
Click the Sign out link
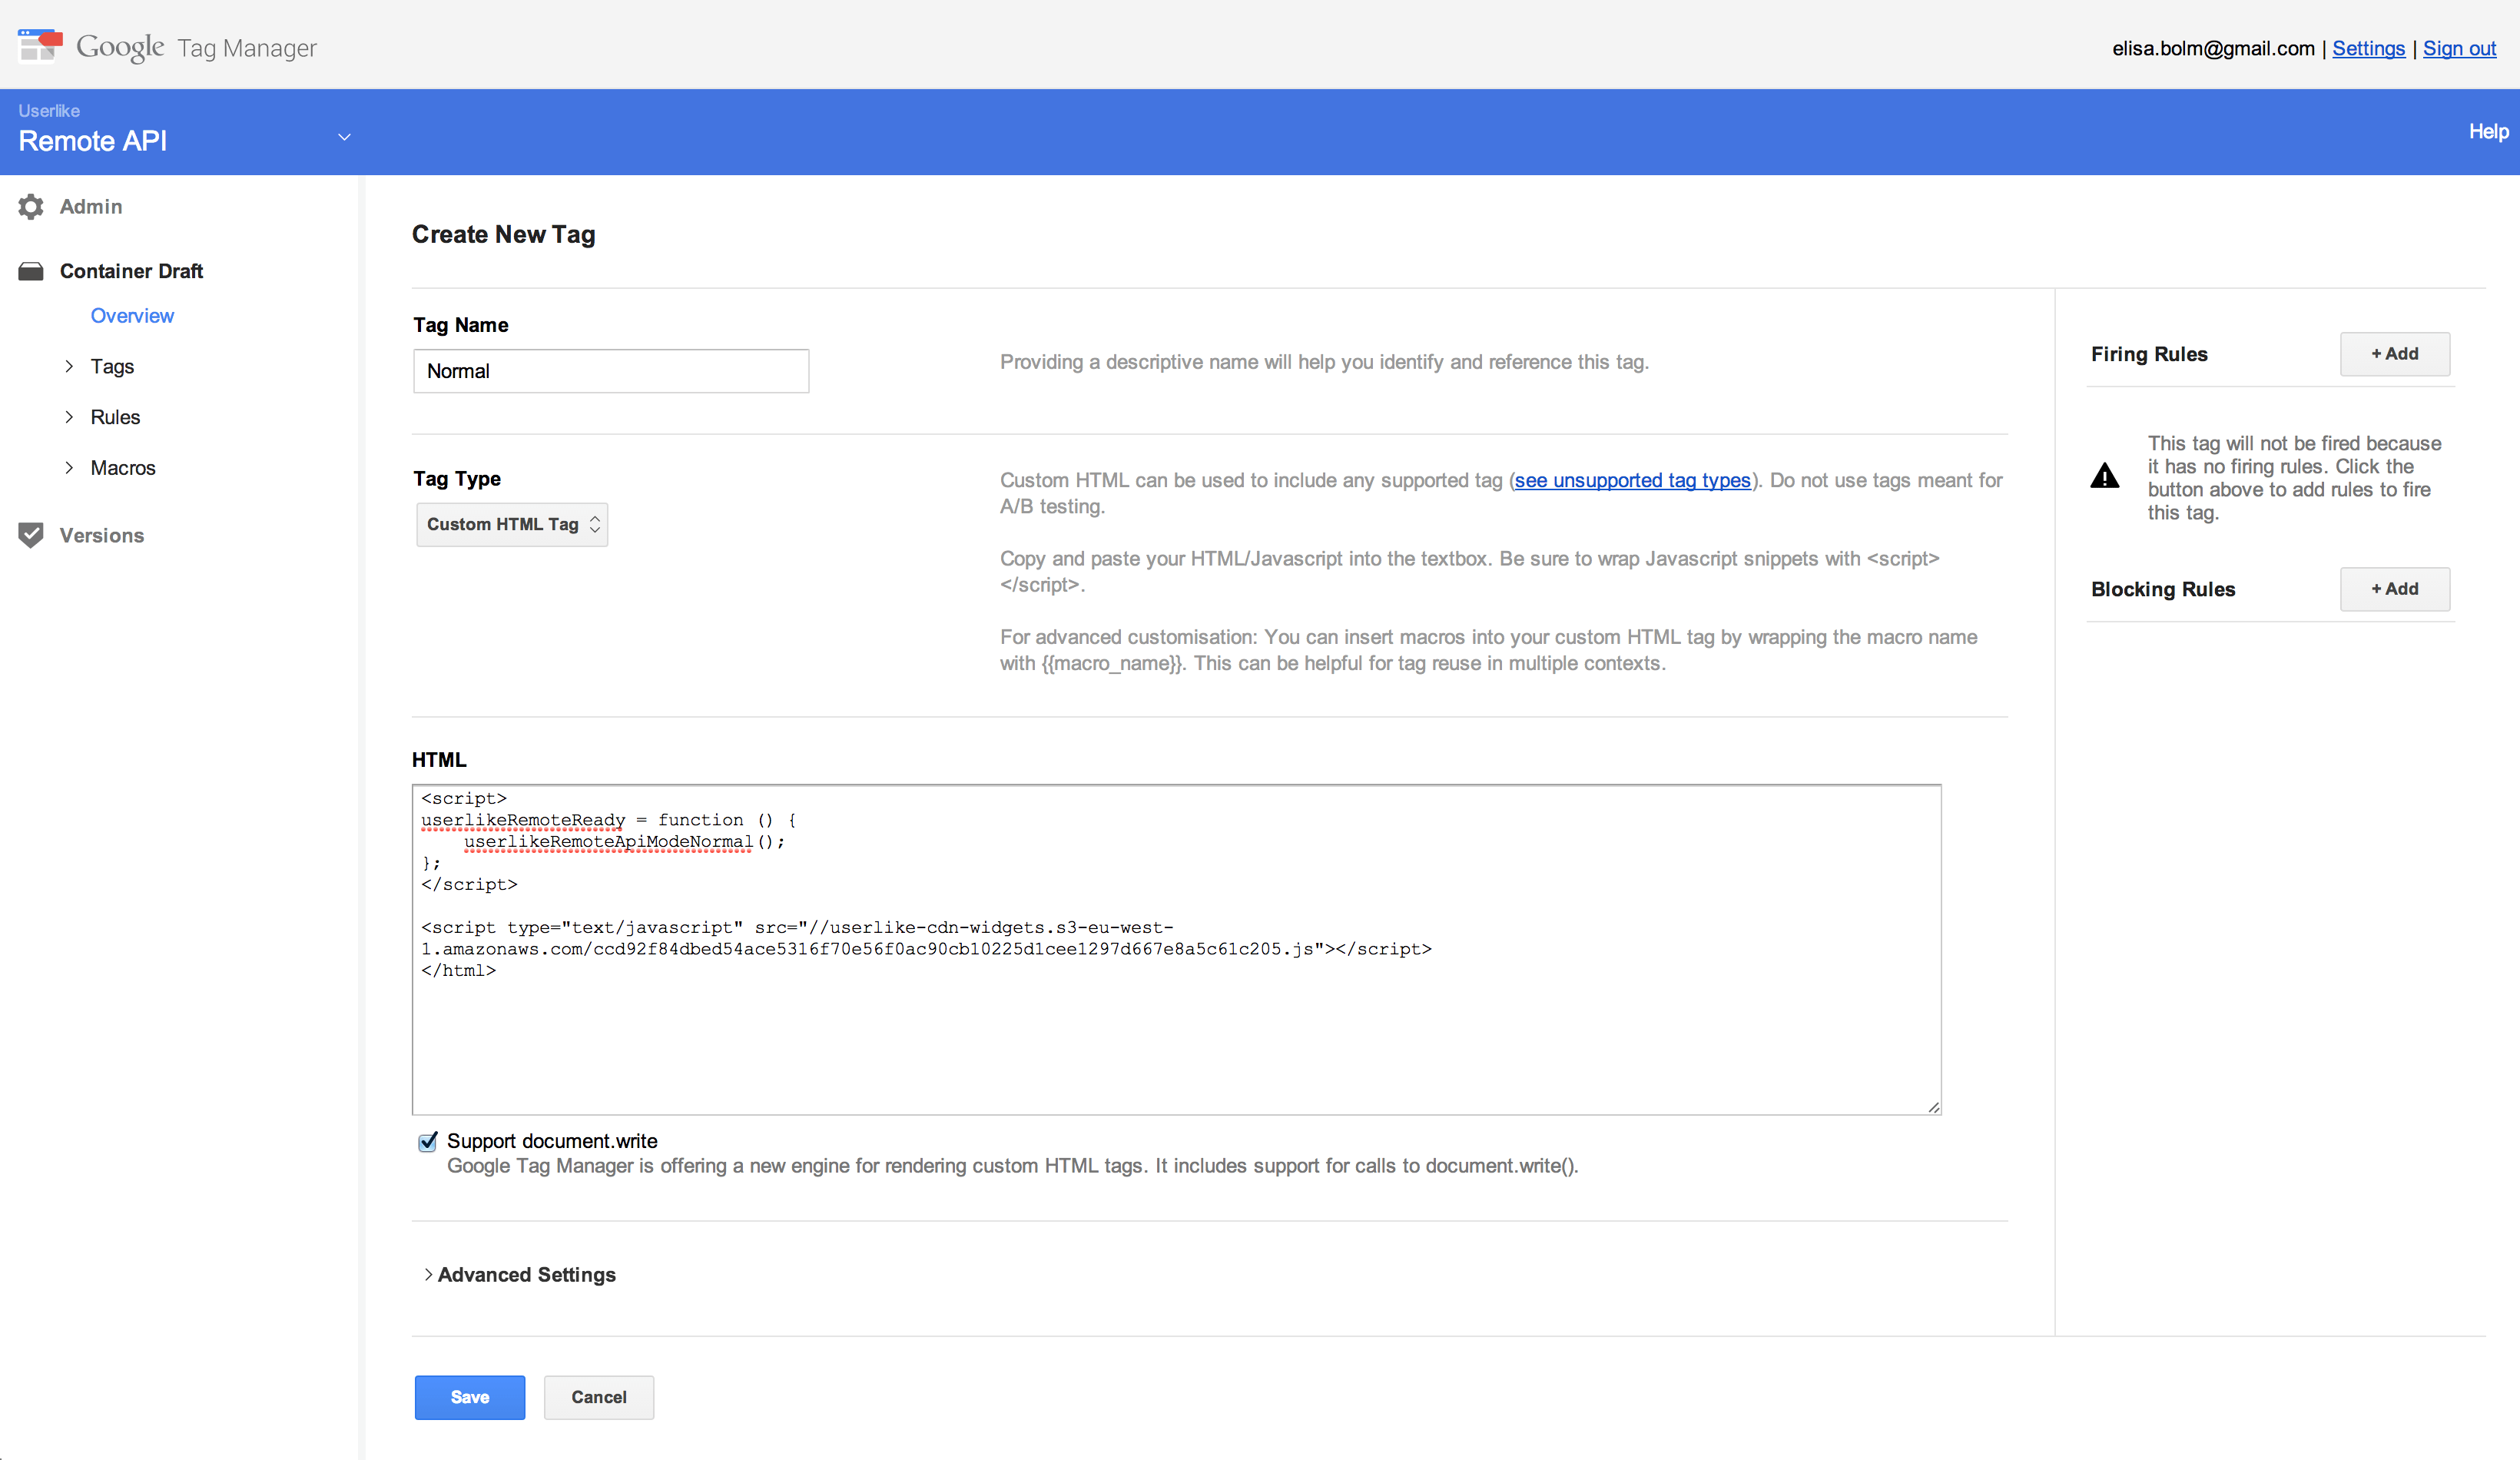tap(2459, 48)
